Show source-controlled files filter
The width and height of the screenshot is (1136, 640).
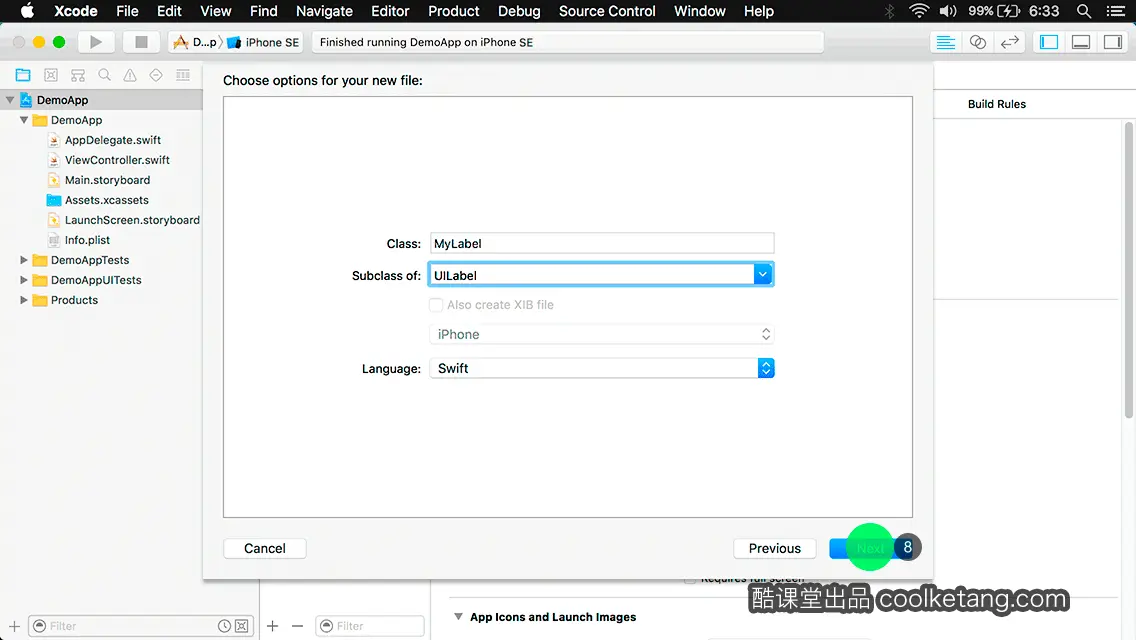click(242, 626)
